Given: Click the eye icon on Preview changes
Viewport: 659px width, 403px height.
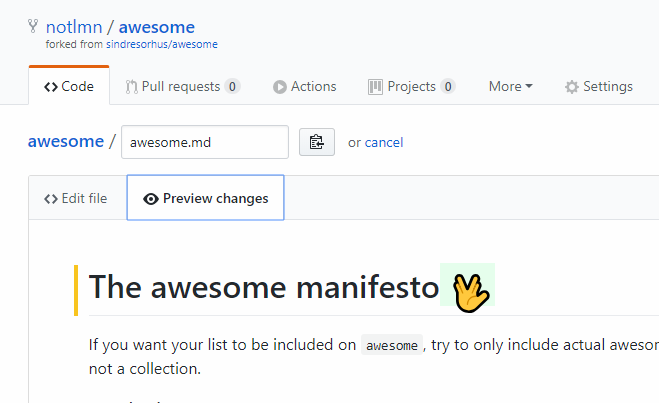Looking at the screenshot, I should tap(151, 199).
